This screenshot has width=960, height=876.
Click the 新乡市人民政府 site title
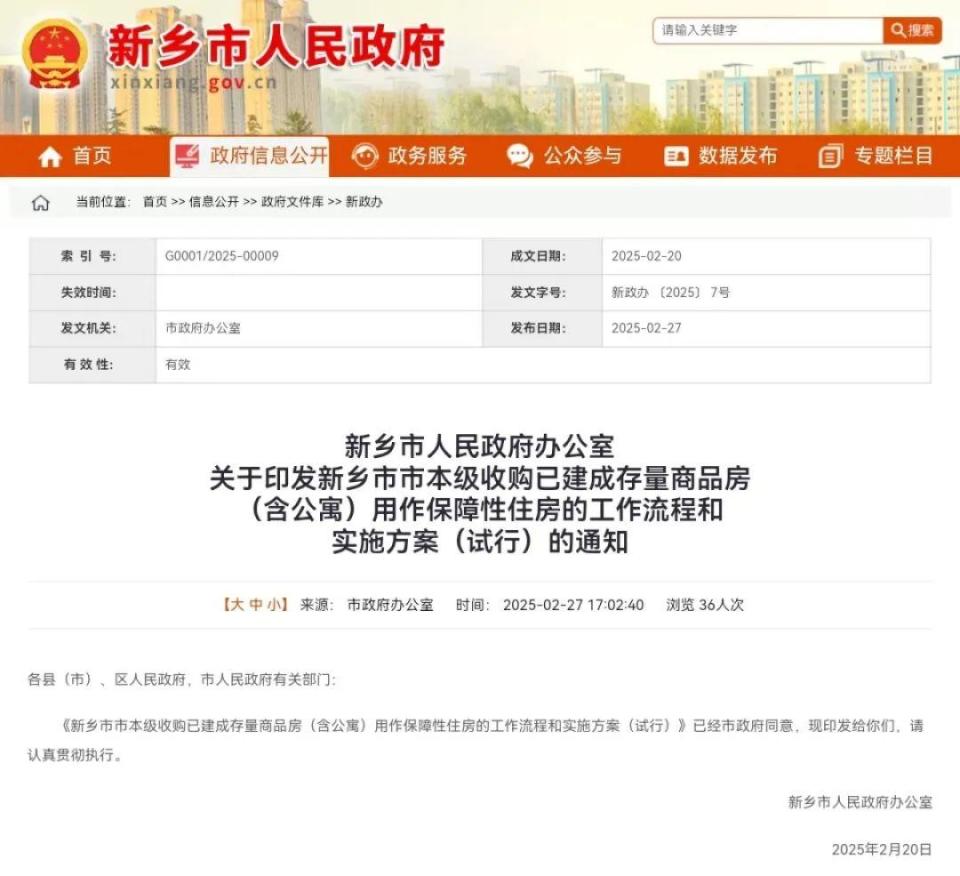[276, 47]
